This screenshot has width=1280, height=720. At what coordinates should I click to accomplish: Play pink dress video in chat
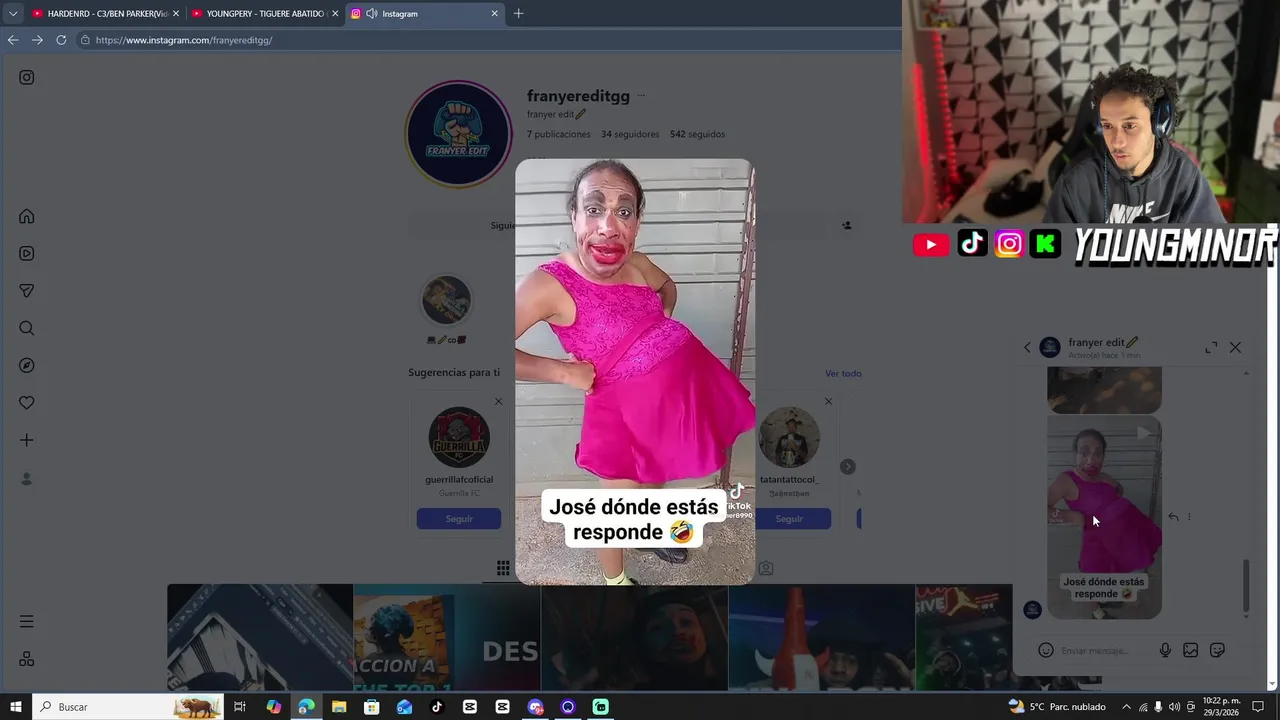[1104, 517]
